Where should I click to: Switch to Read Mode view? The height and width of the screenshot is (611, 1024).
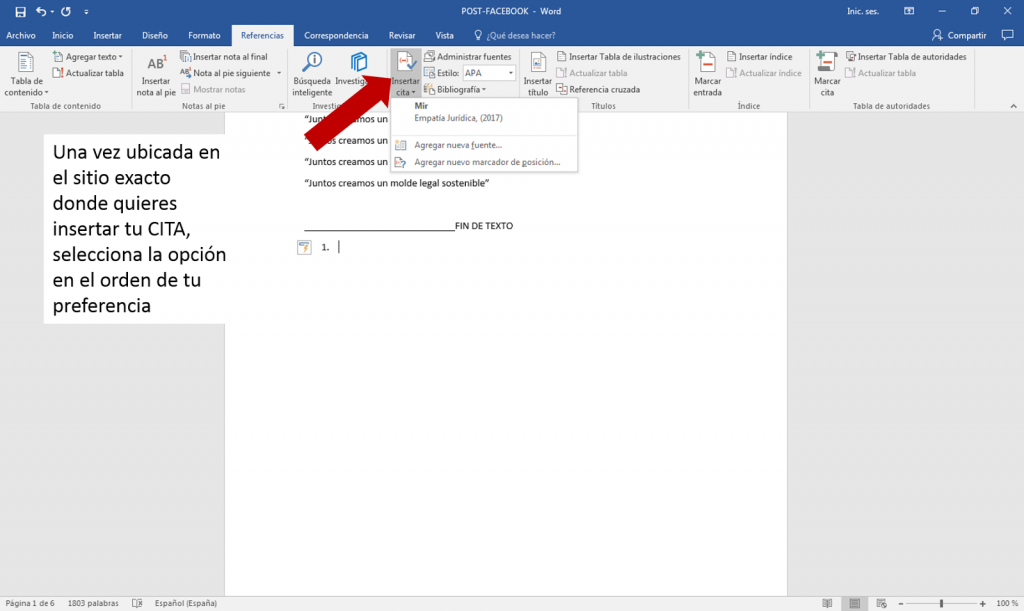(x=827, y=603)
